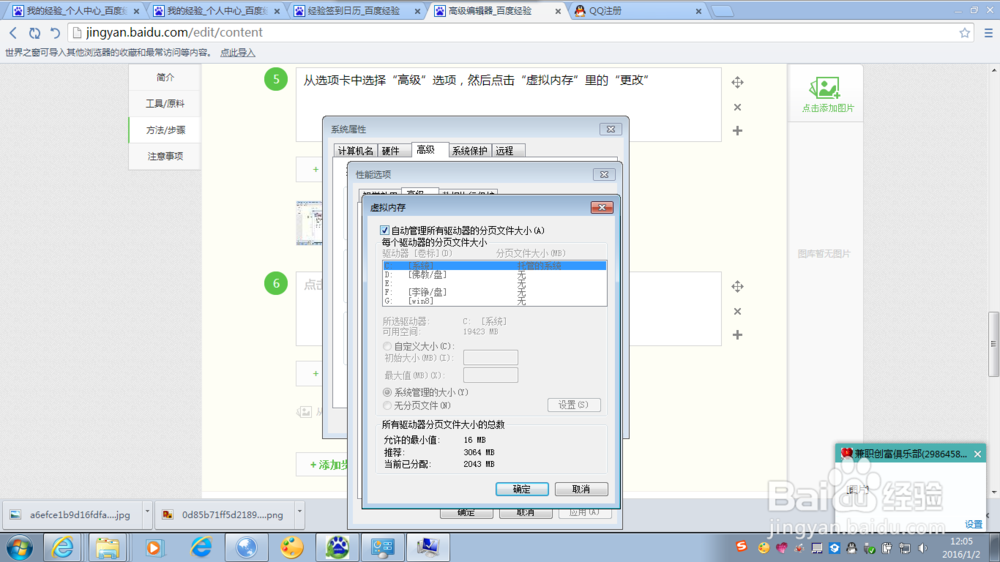Click the Sogou input S tray icon

pyautogui.click(x=741, y=547)
